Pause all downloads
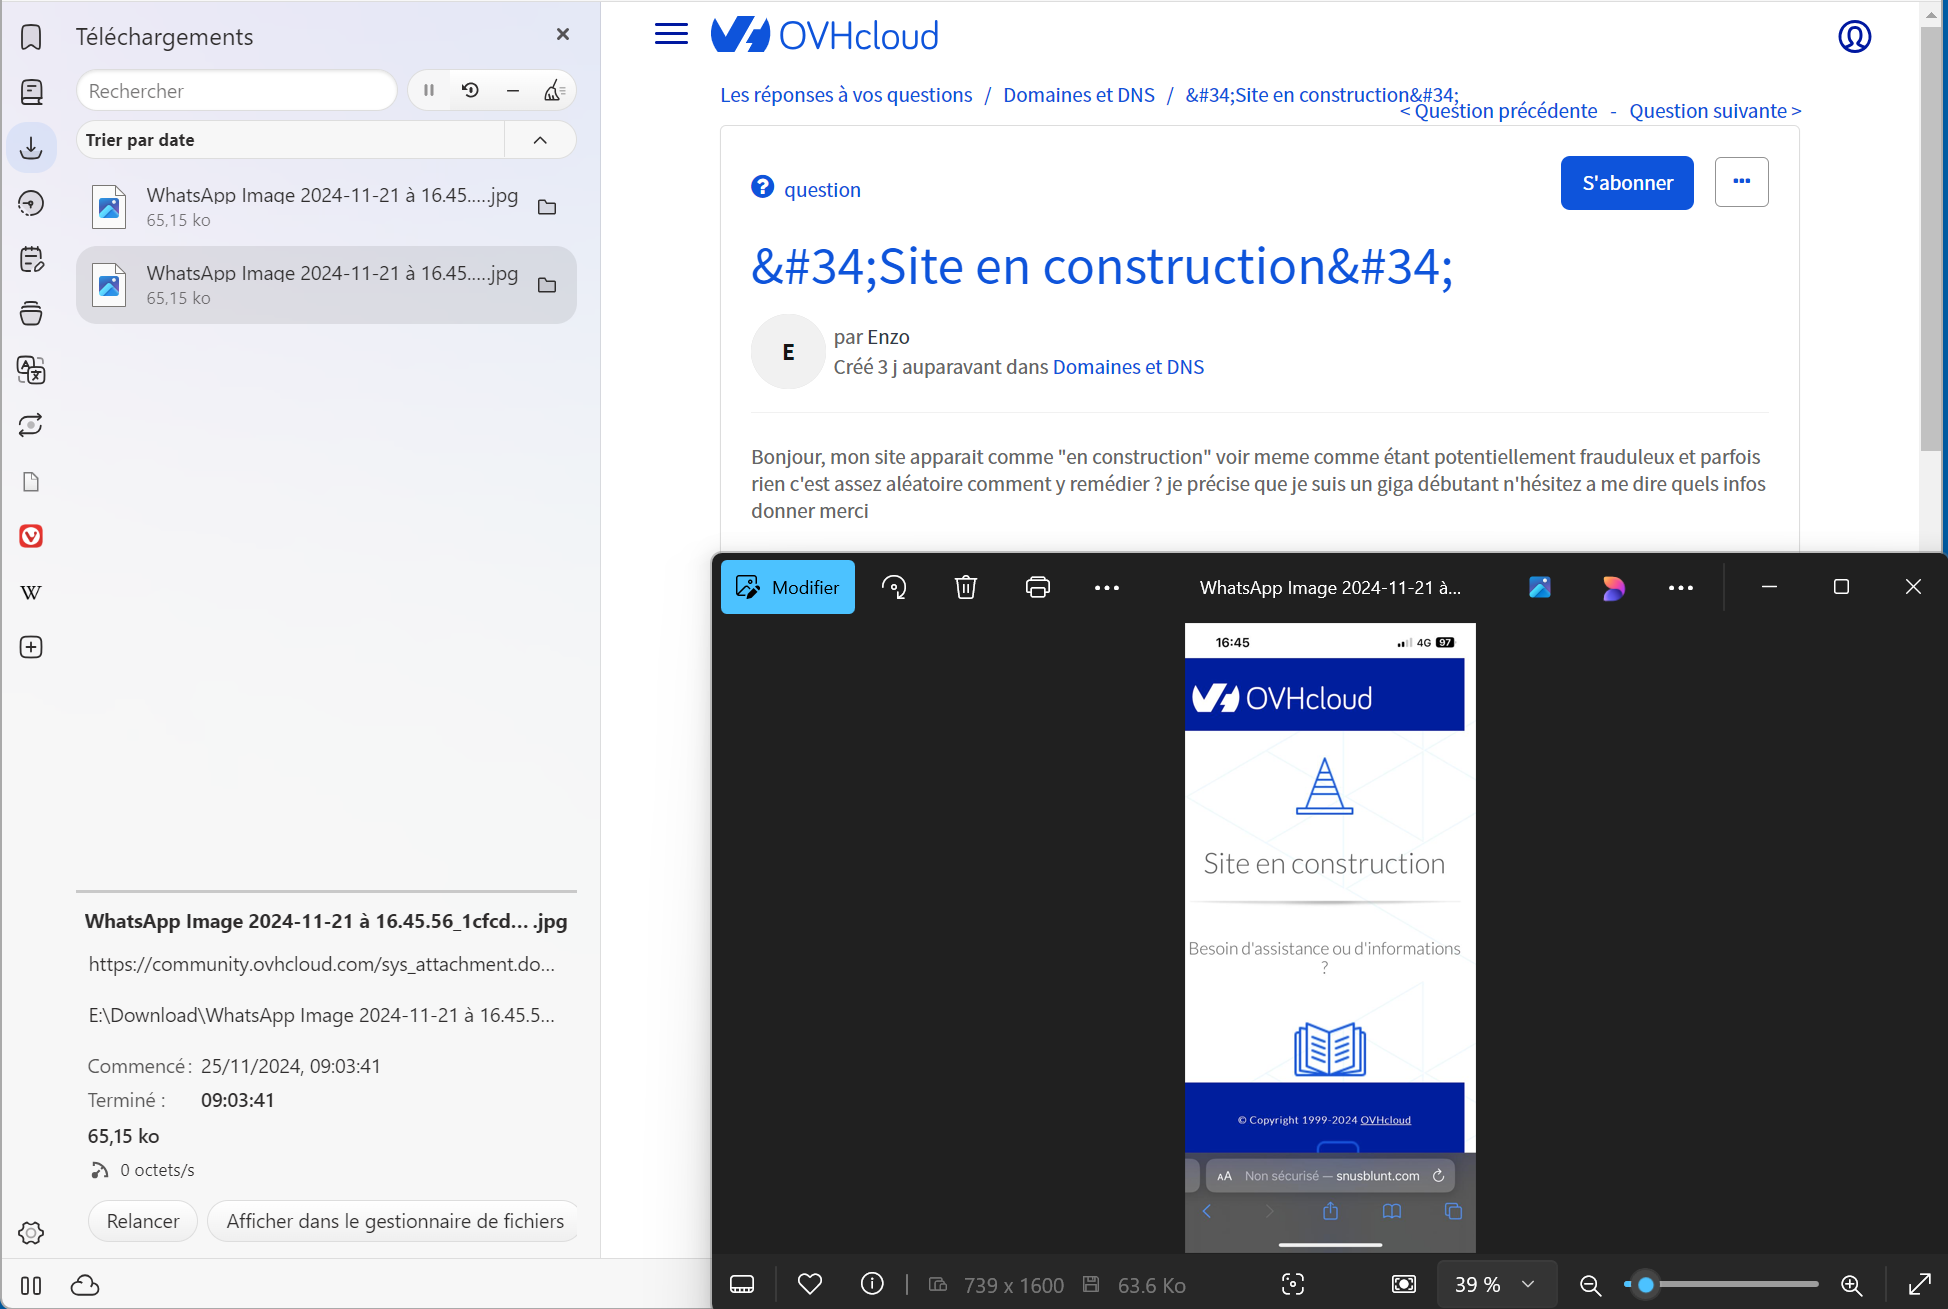 pyautogui.click(x=429, y=91)
